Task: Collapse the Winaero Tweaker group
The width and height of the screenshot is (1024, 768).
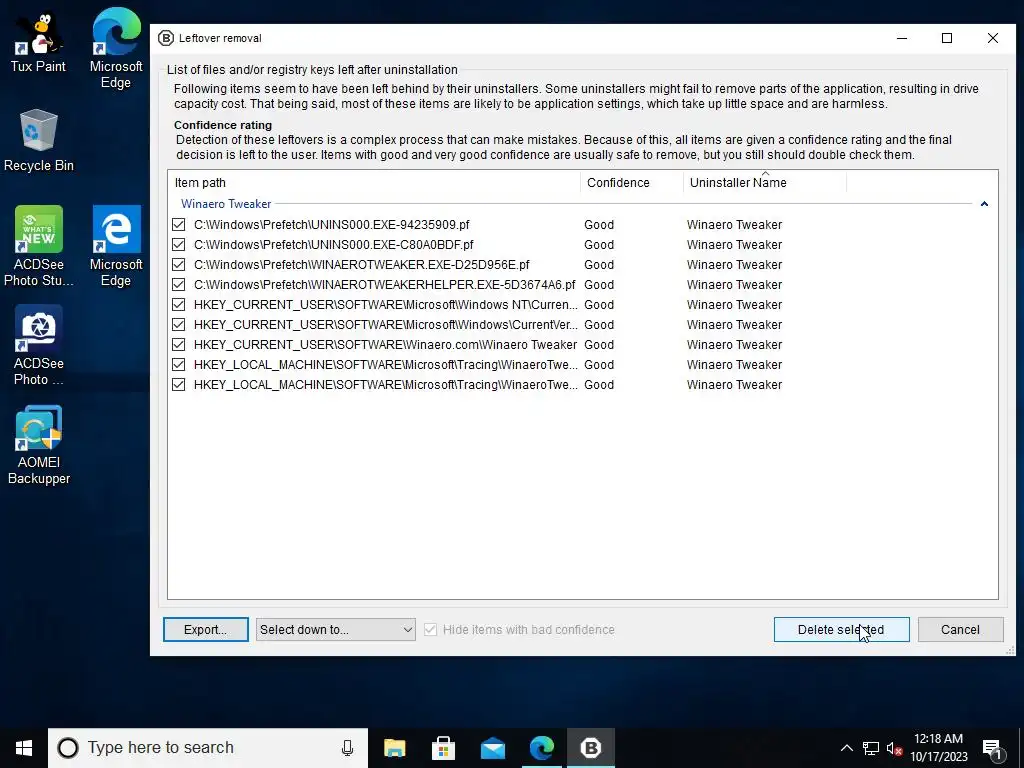Action: (984, 204)
